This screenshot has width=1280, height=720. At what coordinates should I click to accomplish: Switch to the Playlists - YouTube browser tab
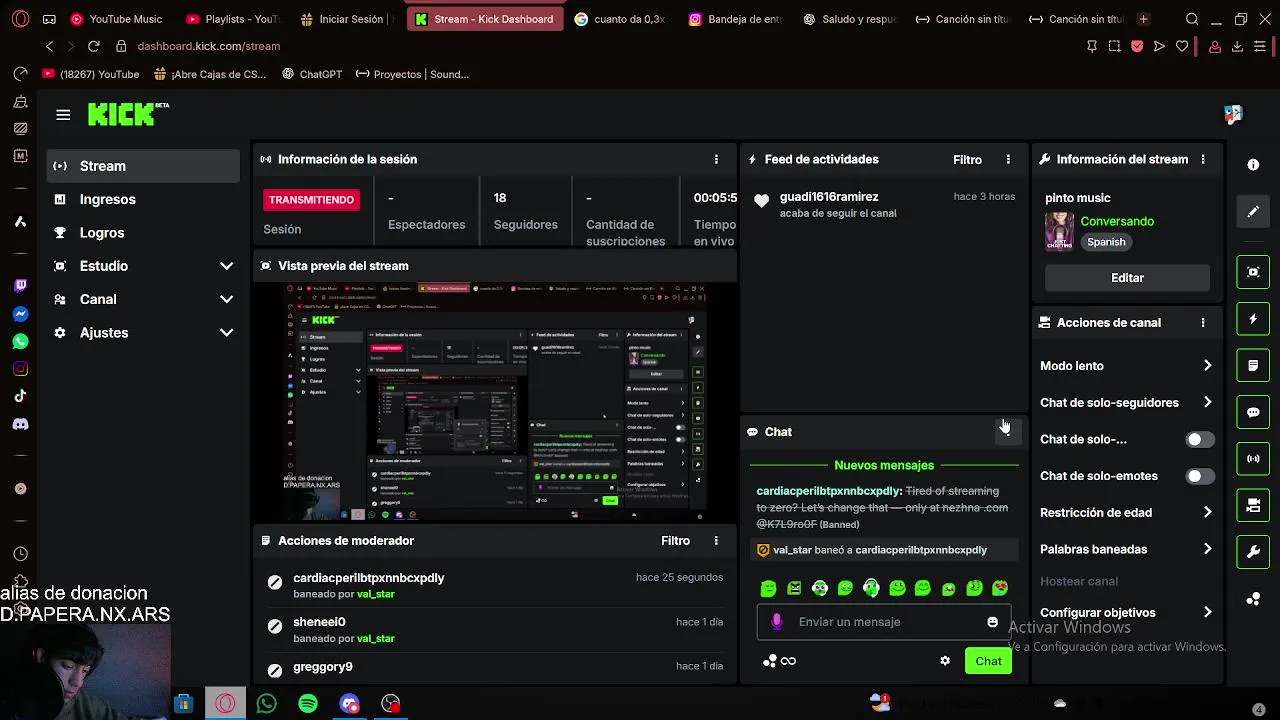point(232,19)
